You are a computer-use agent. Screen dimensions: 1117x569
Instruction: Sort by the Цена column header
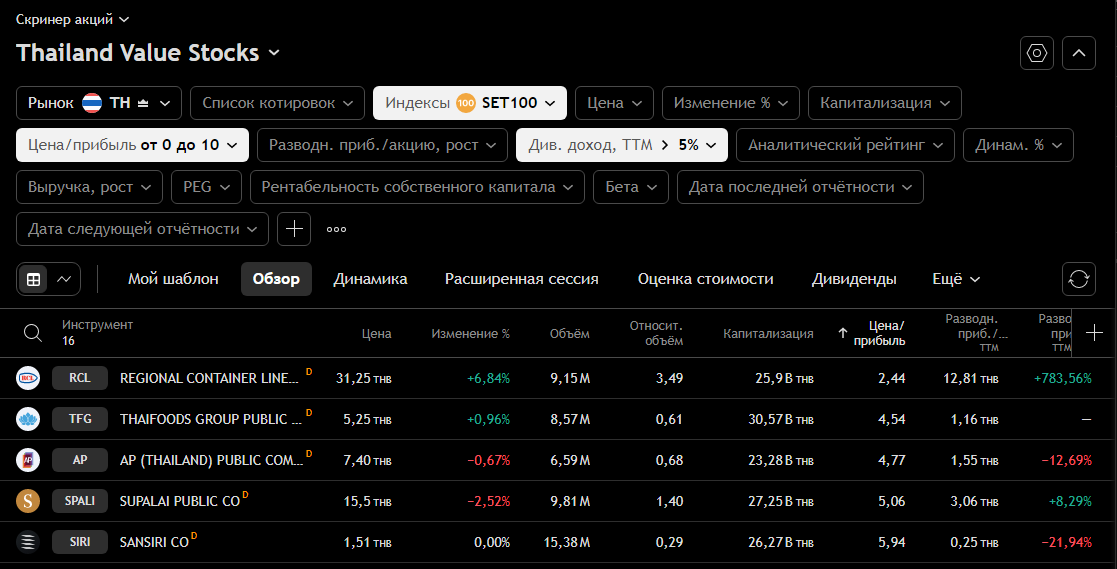(376, 333)
